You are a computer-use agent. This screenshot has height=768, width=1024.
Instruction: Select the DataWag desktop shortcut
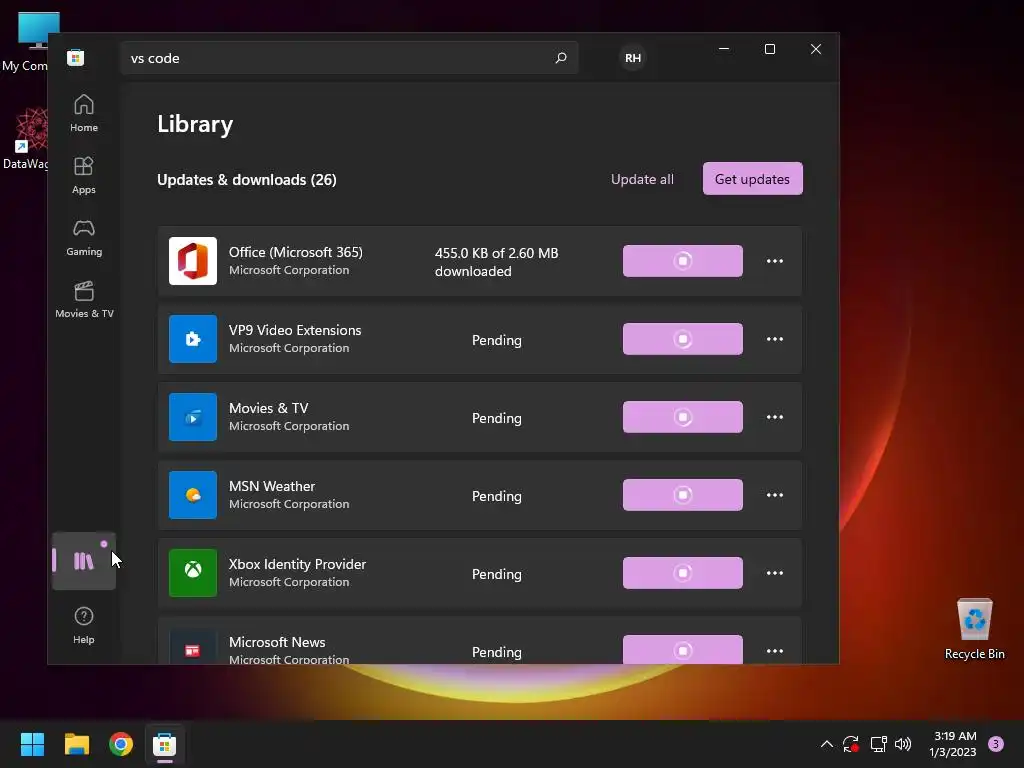pos(26,139)
